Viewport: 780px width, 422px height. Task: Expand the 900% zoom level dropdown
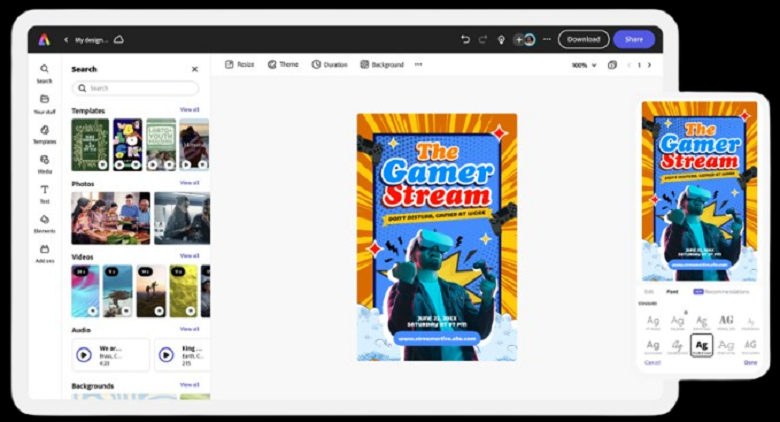pyautogui.click(x=584, y=65)
